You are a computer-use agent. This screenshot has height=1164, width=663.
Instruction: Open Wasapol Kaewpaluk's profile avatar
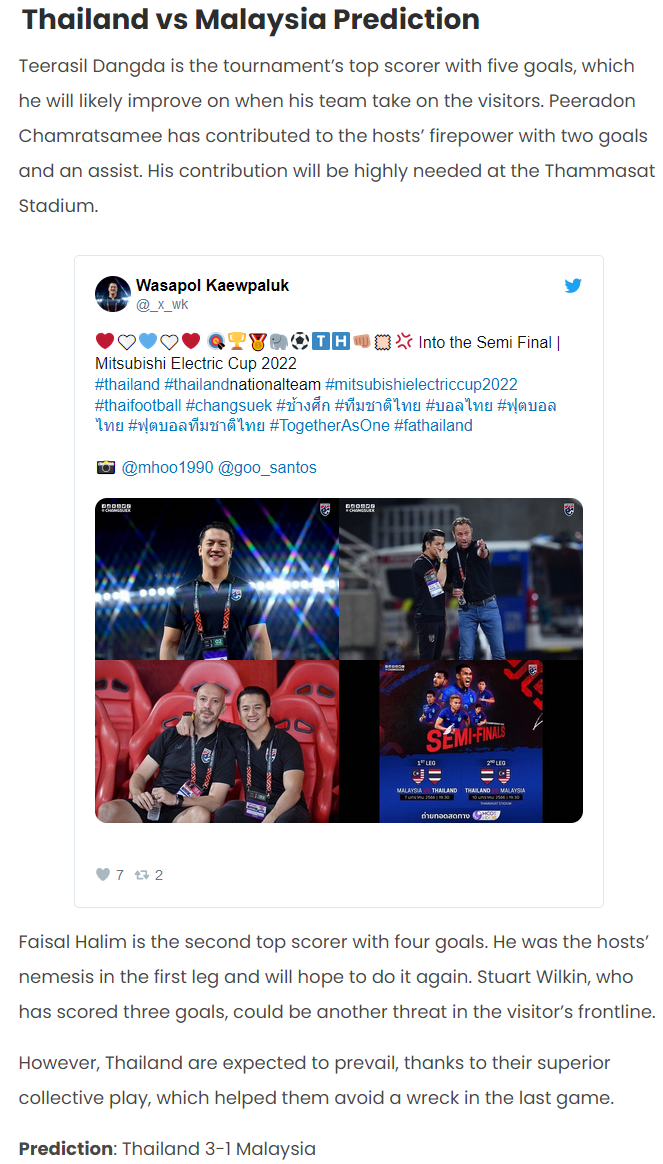113,294
